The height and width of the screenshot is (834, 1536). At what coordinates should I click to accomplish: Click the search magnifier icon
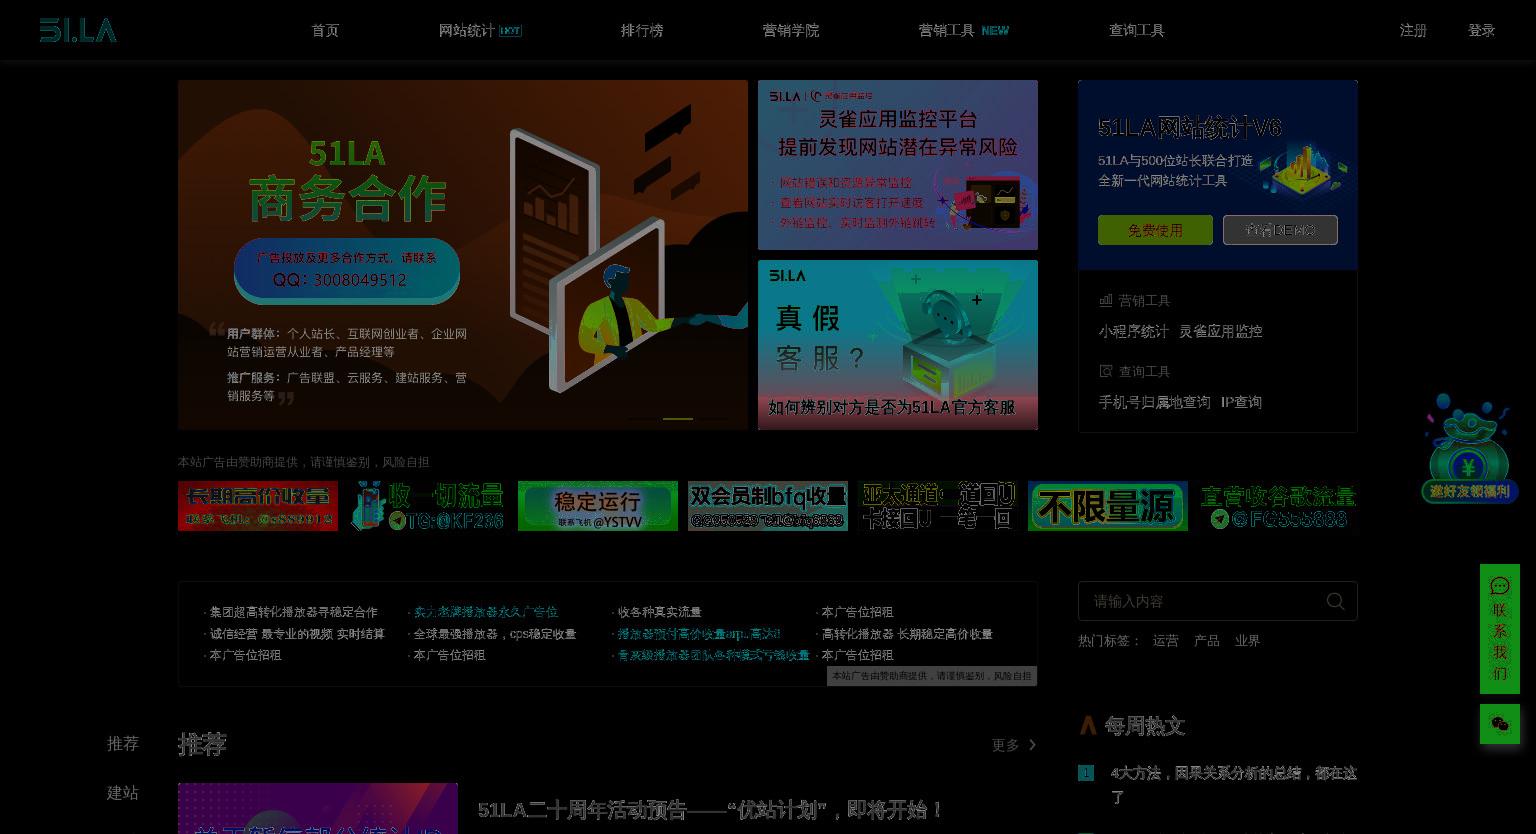point(1335,601)
